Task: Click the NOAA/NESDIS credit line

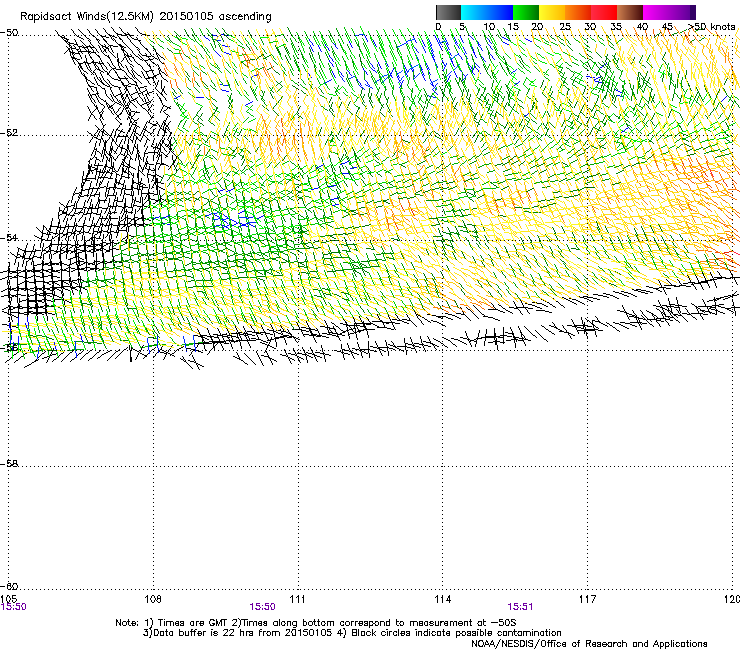Action: 589,643
